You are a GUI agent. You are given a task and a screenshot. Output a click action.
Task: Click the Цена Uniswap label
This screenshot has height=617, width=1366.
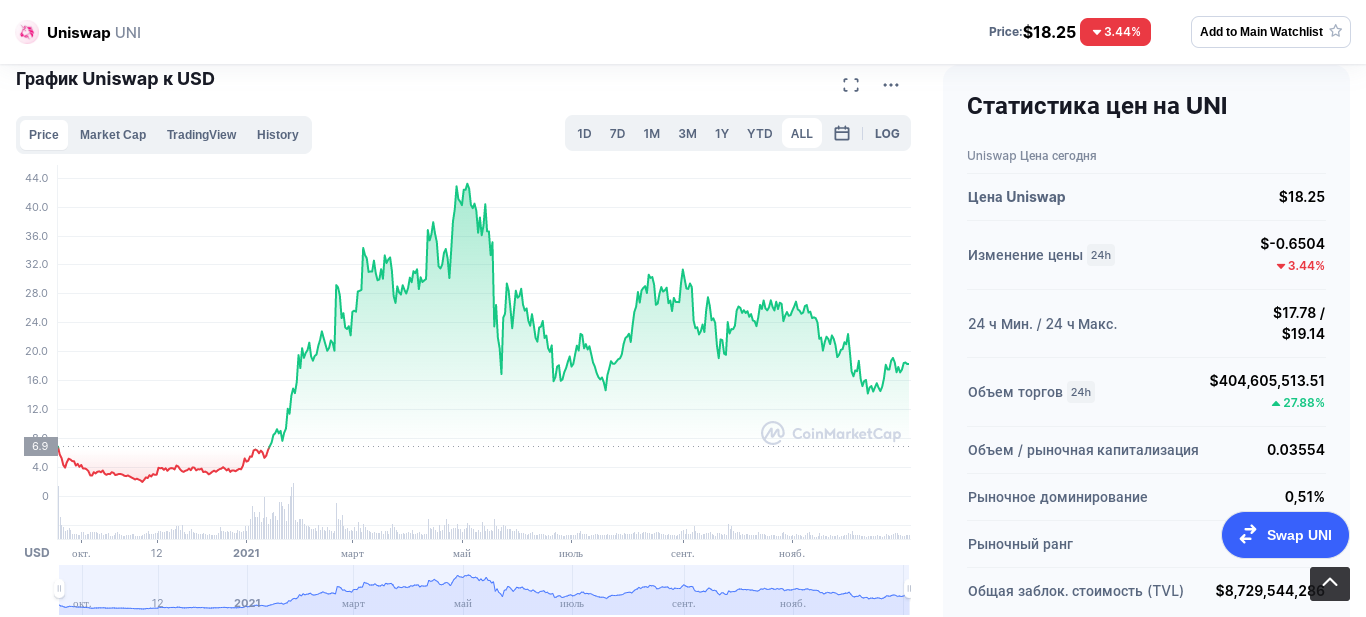tap(1017, 197)
